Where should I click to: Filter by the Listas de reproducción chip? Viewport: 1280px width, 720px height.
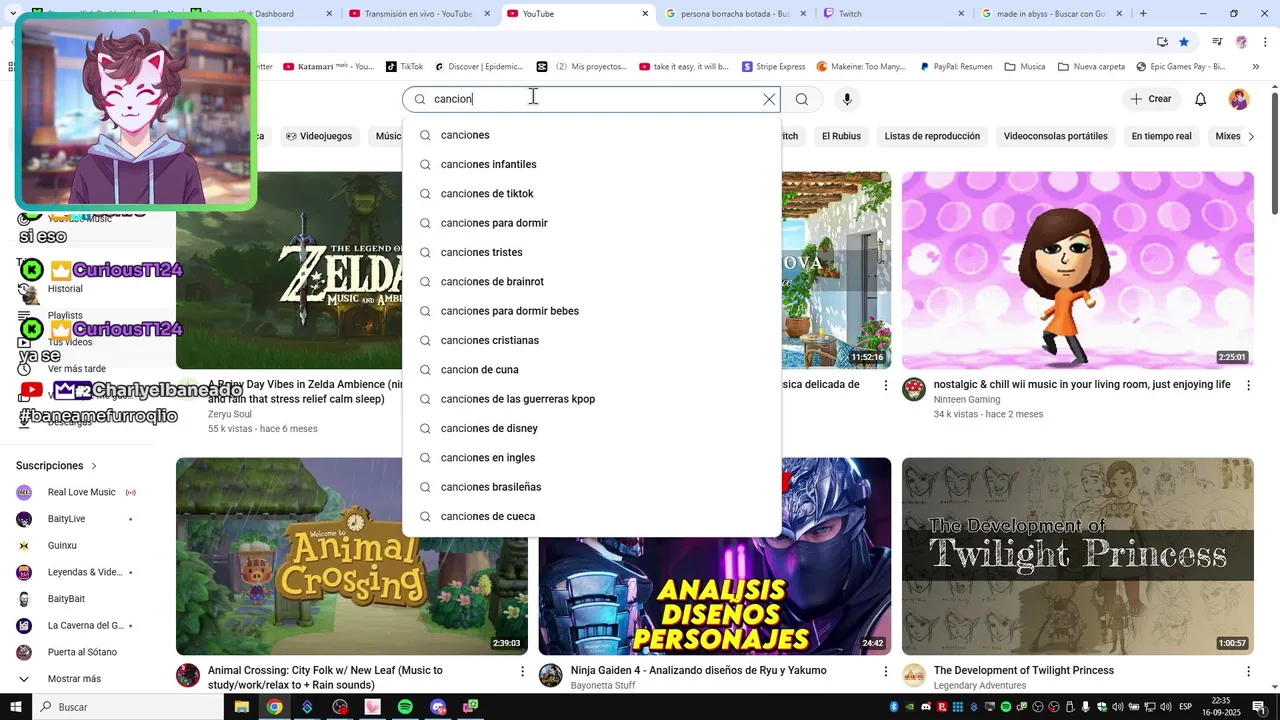[932, 136]
